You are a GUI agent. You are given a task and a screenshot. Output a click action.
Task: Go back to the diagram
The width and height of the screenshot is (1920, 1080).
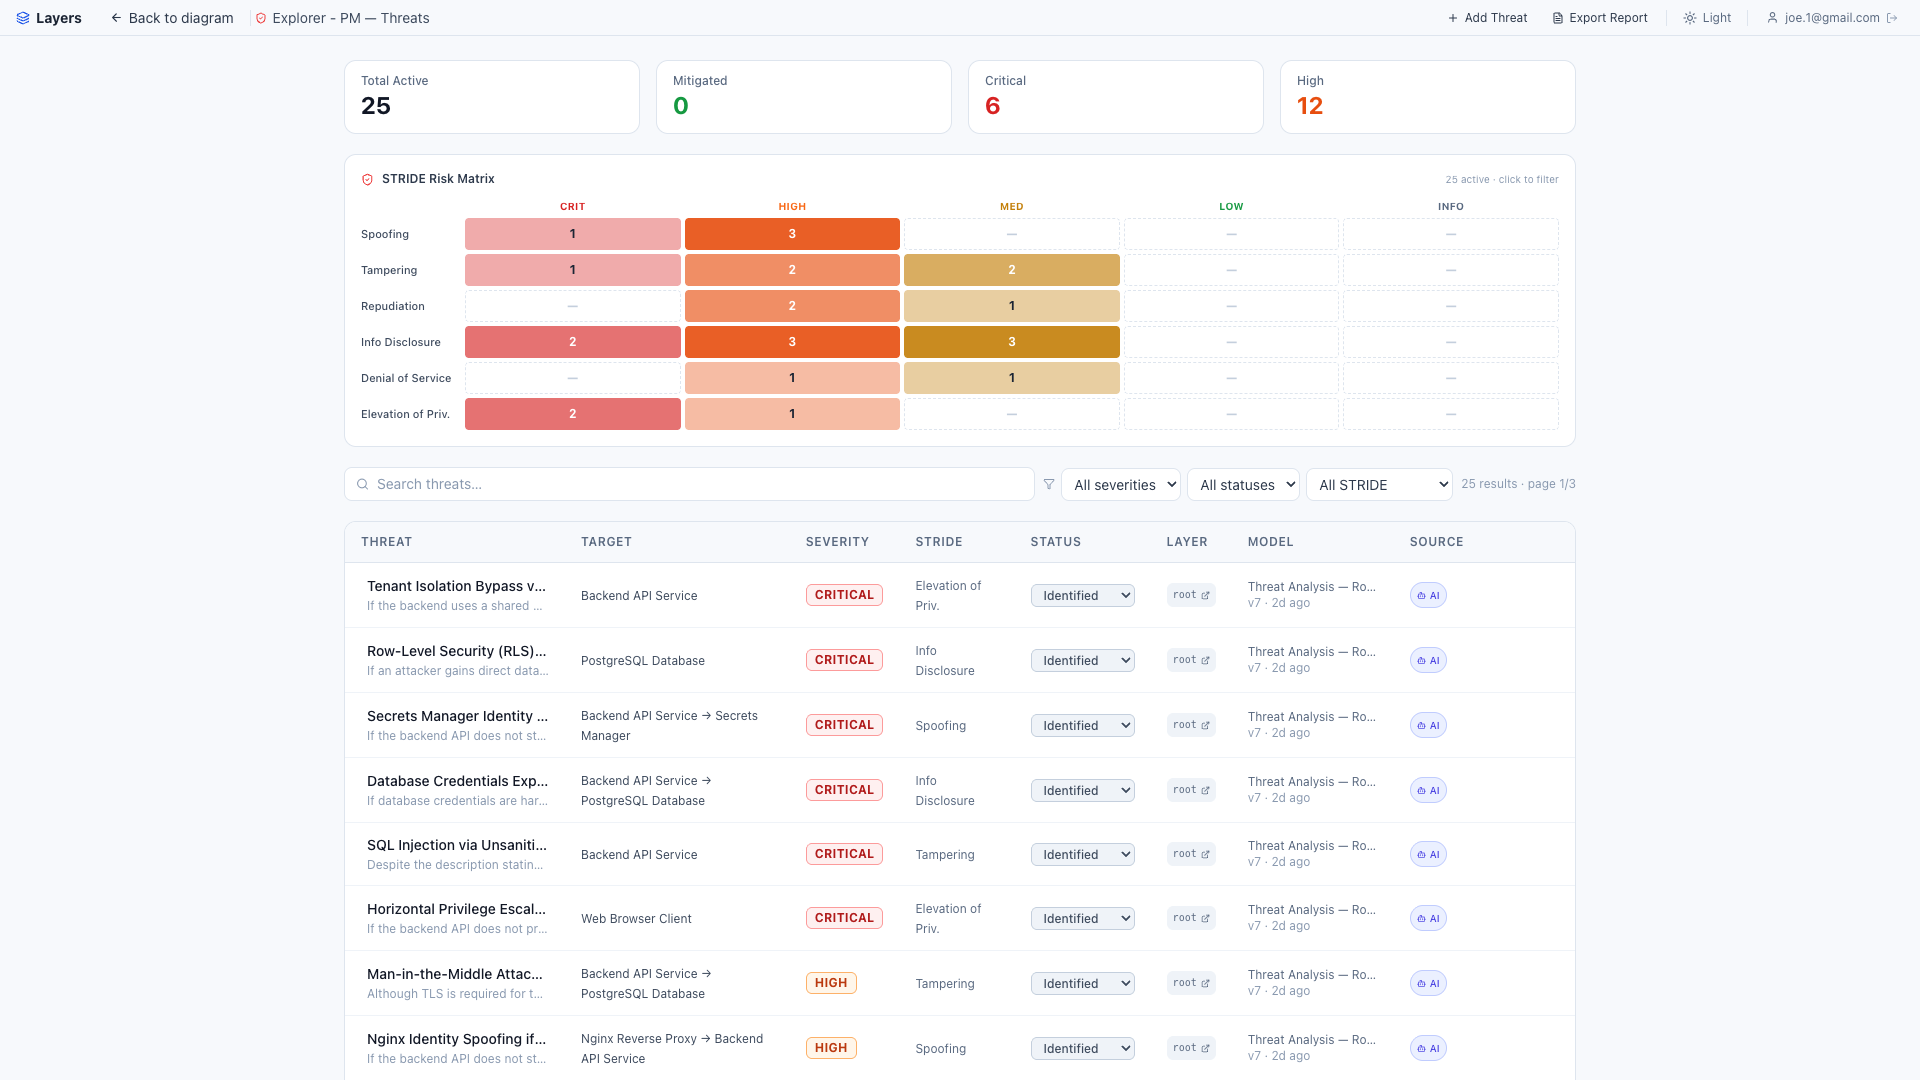[x=172, y=18]
